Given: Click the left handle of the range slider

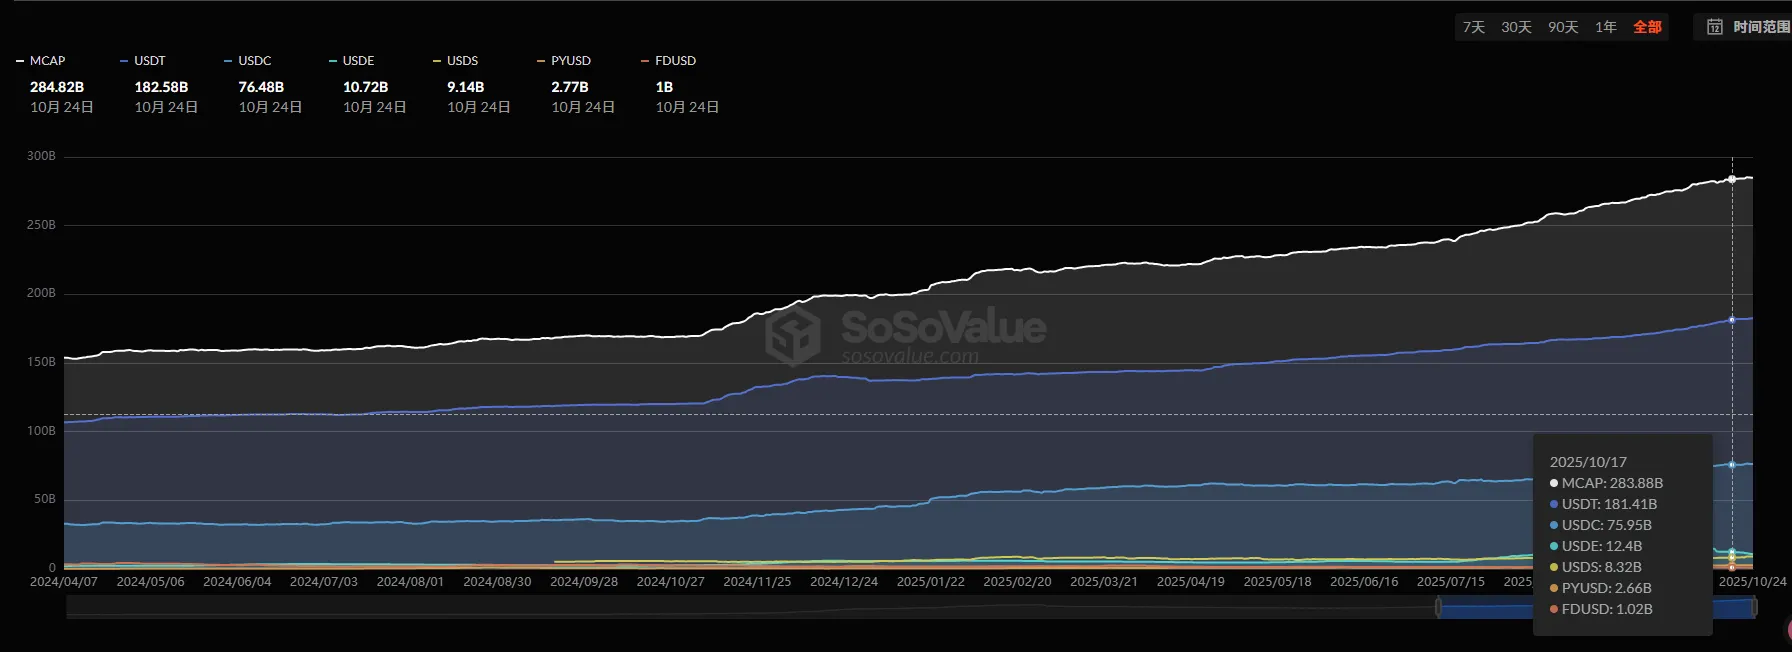Looking at the screenshot, I should click(1439, 607).
